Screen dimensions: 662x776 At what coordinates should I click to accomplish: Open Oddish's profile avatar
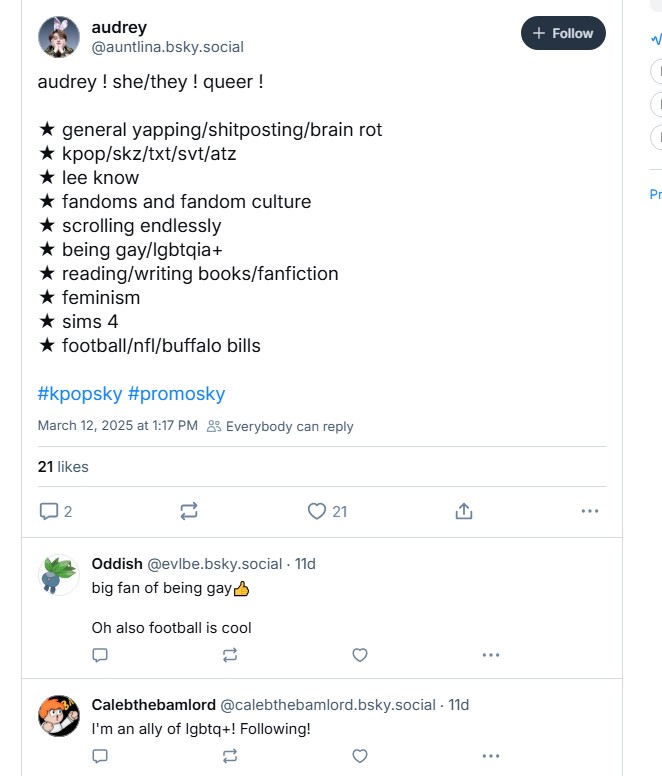click(x=59, y=576)
